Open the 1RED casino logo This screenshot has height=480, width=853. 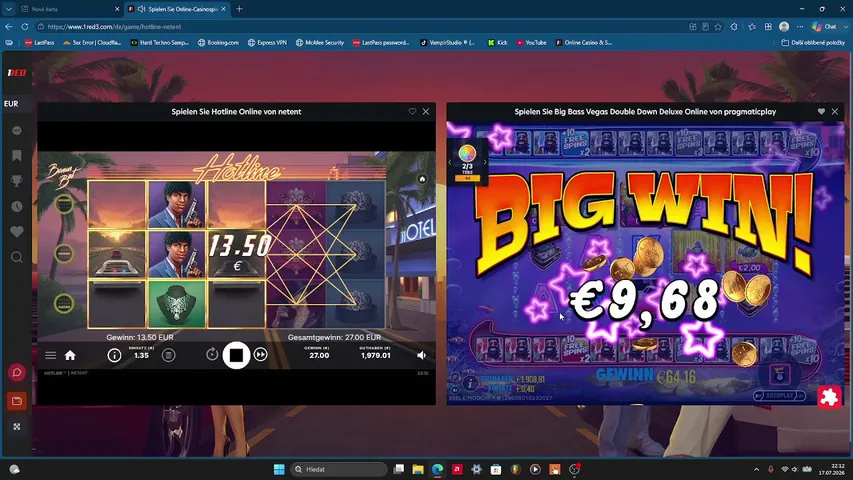tap(17, 72)
